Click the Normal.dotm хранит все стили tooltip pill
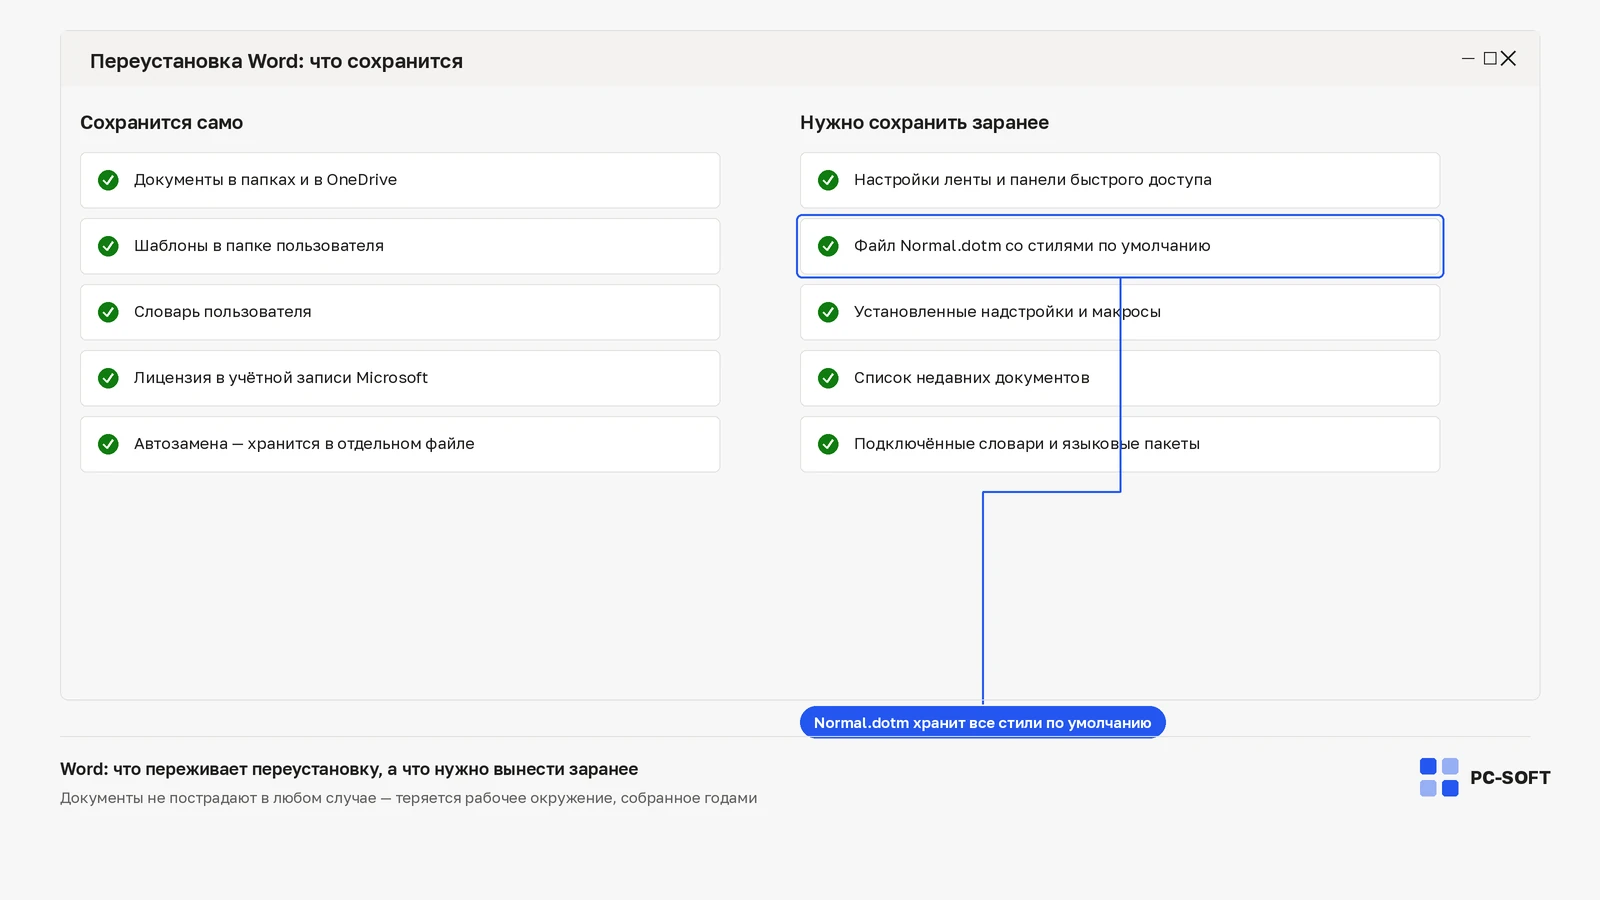The width and height of the screenshot is (1600, 900). click(983, 722)
